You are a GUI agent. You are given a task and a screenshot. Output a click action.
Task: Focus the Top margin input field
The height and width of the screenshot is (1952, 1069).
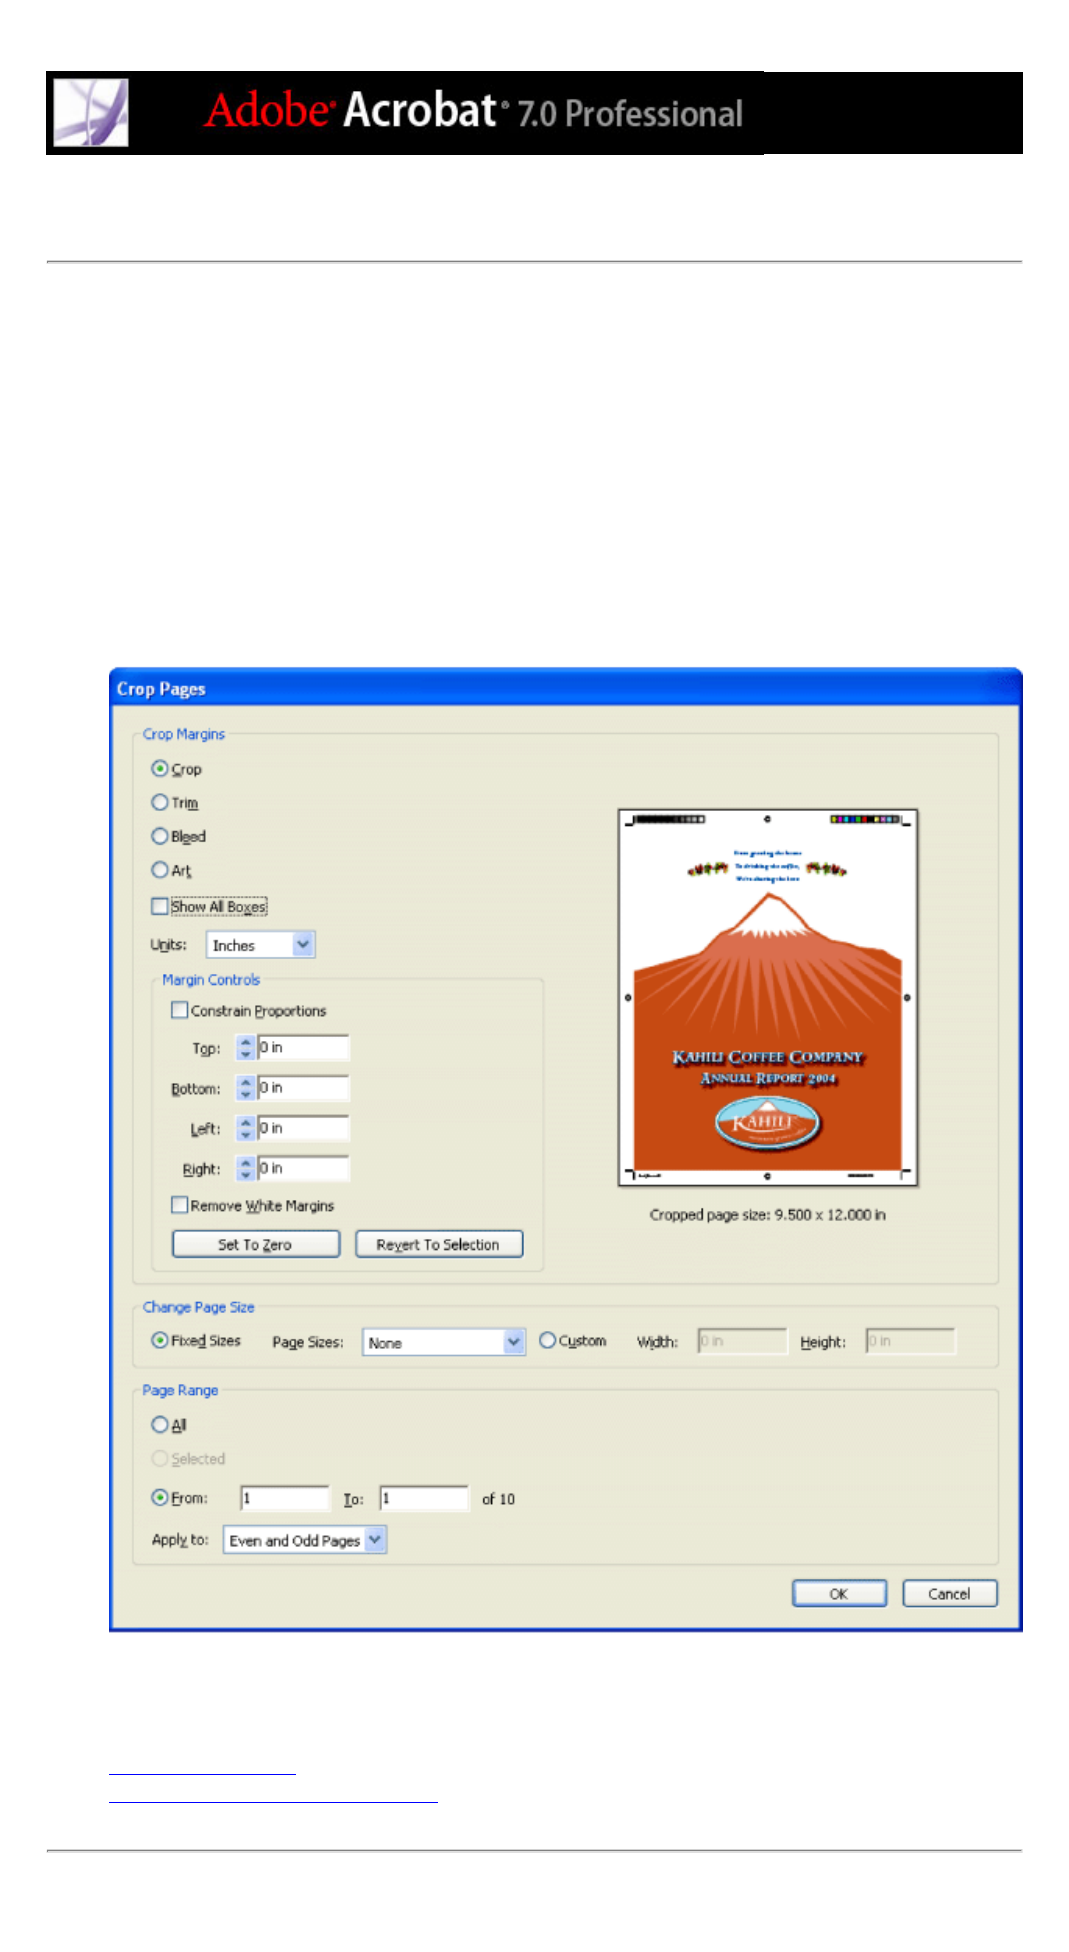pyautogui.click(x=303, y=1047)
